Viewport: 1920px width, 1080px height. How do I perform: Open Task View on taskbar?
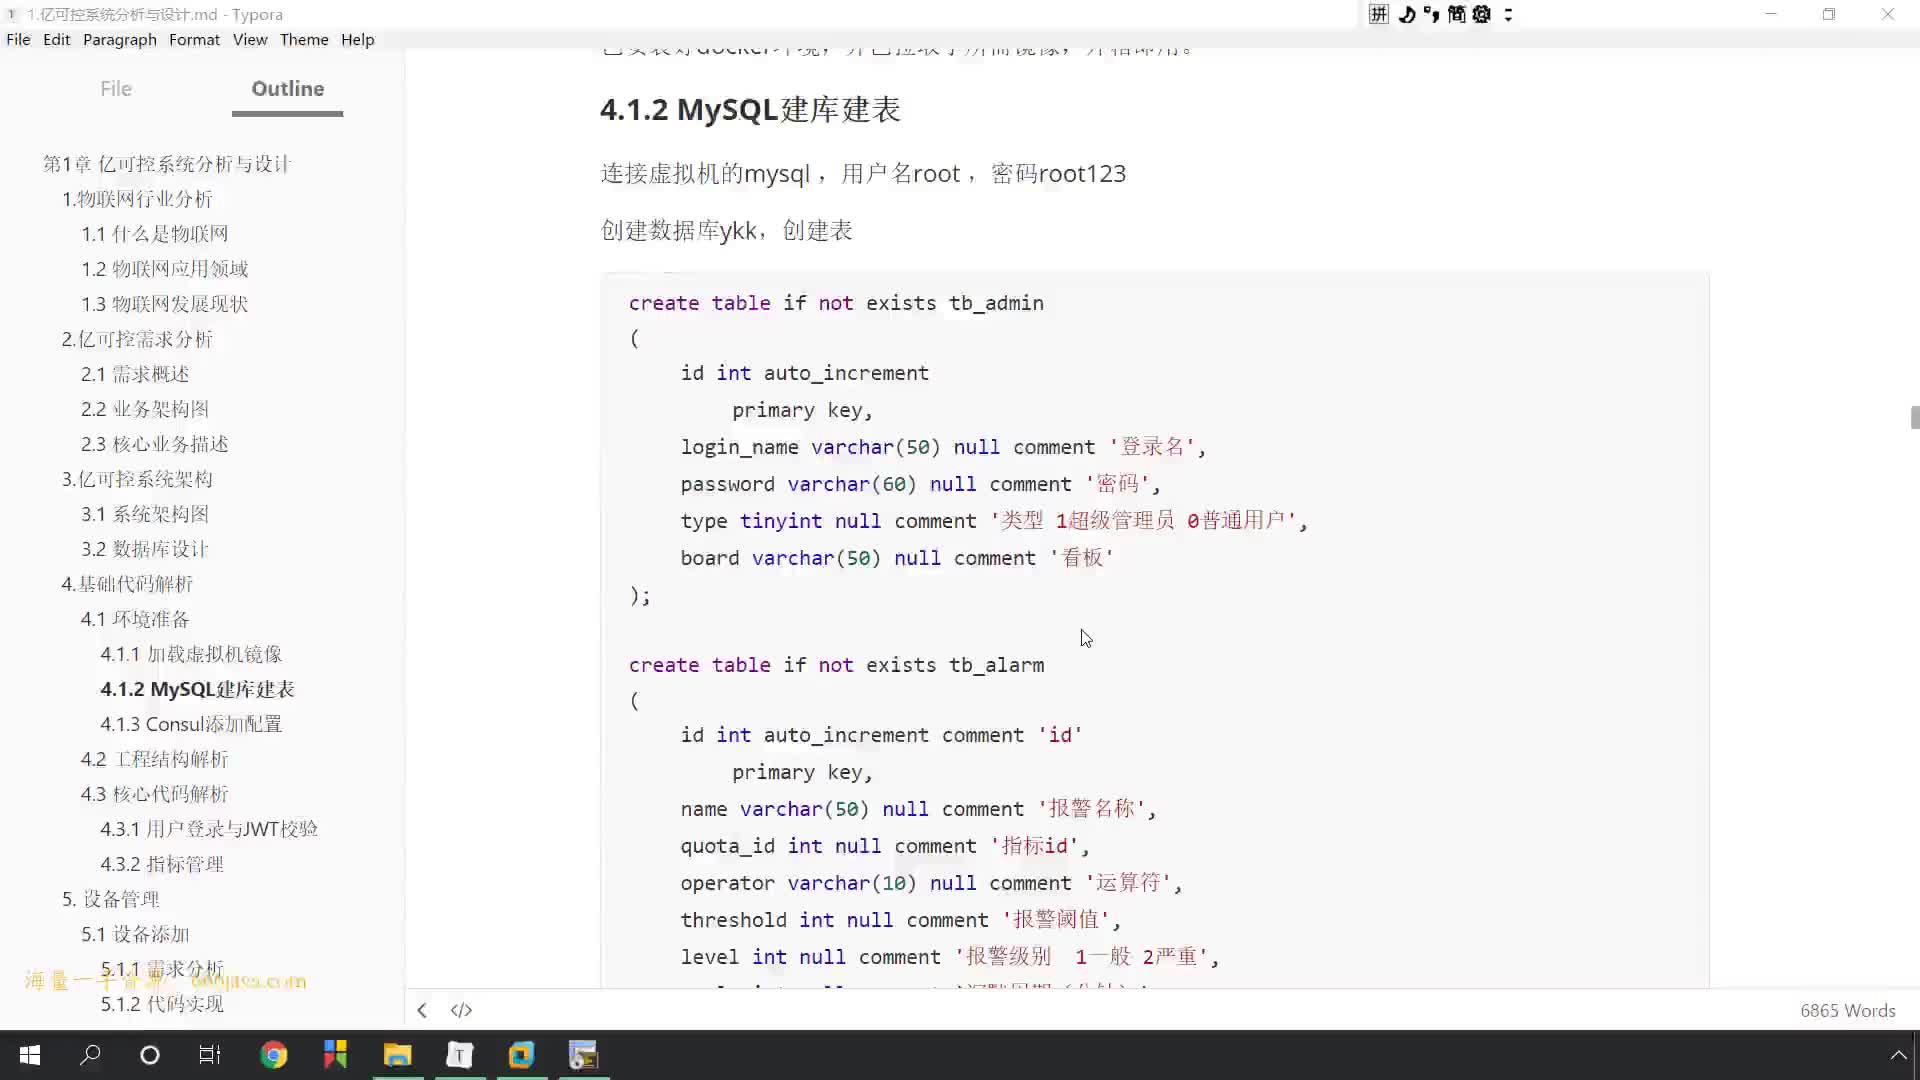click(x=210, y=1055)
